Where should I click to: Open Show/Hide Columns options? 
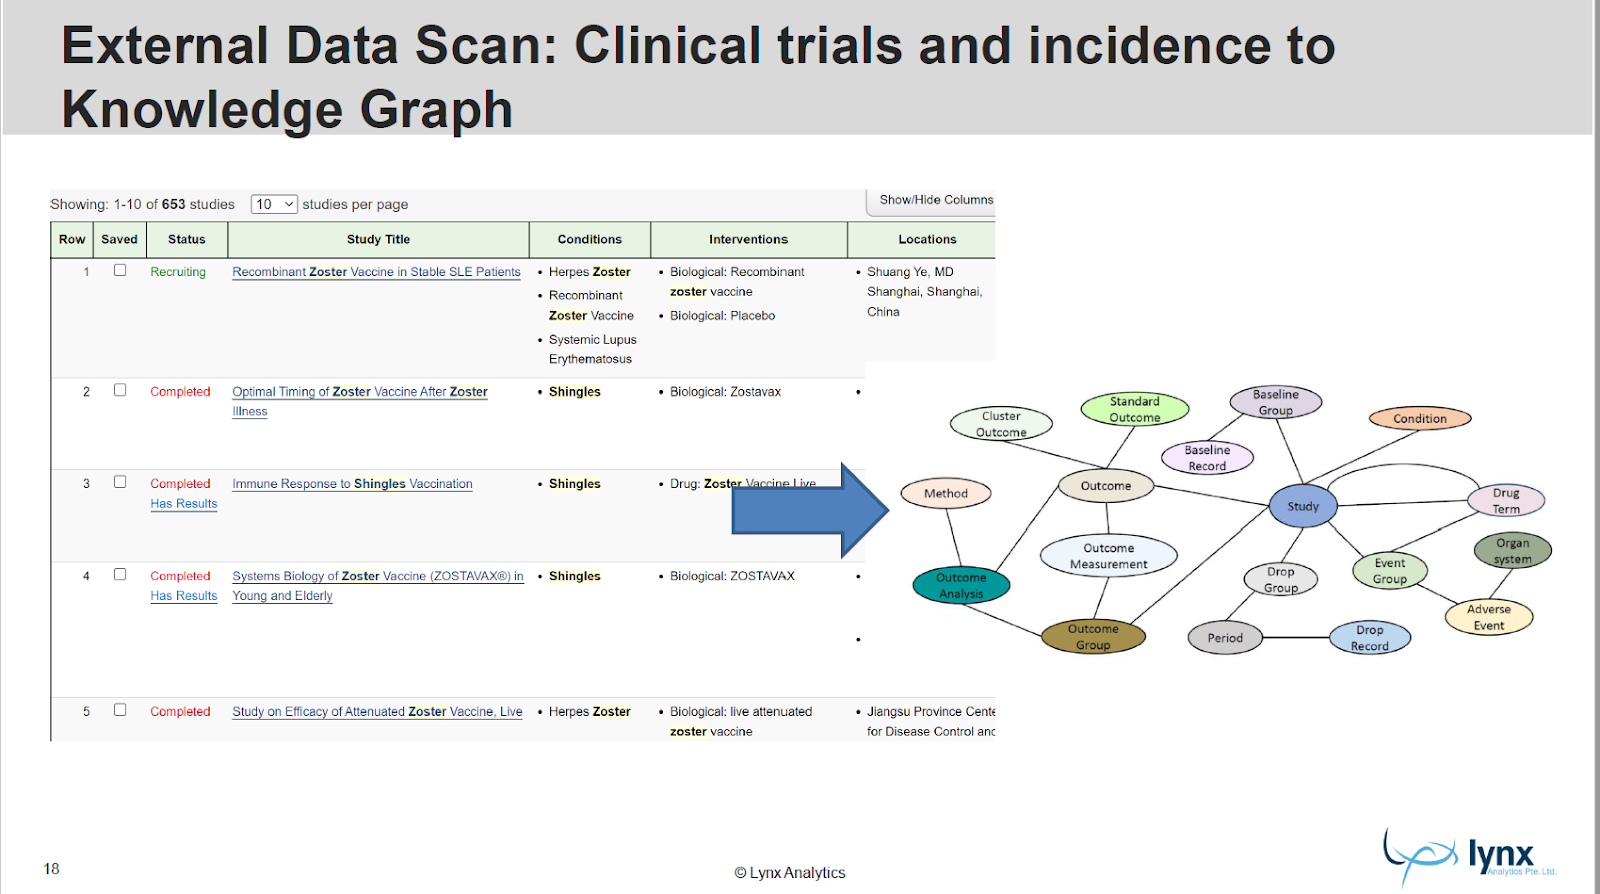click(x=936, y=200)
